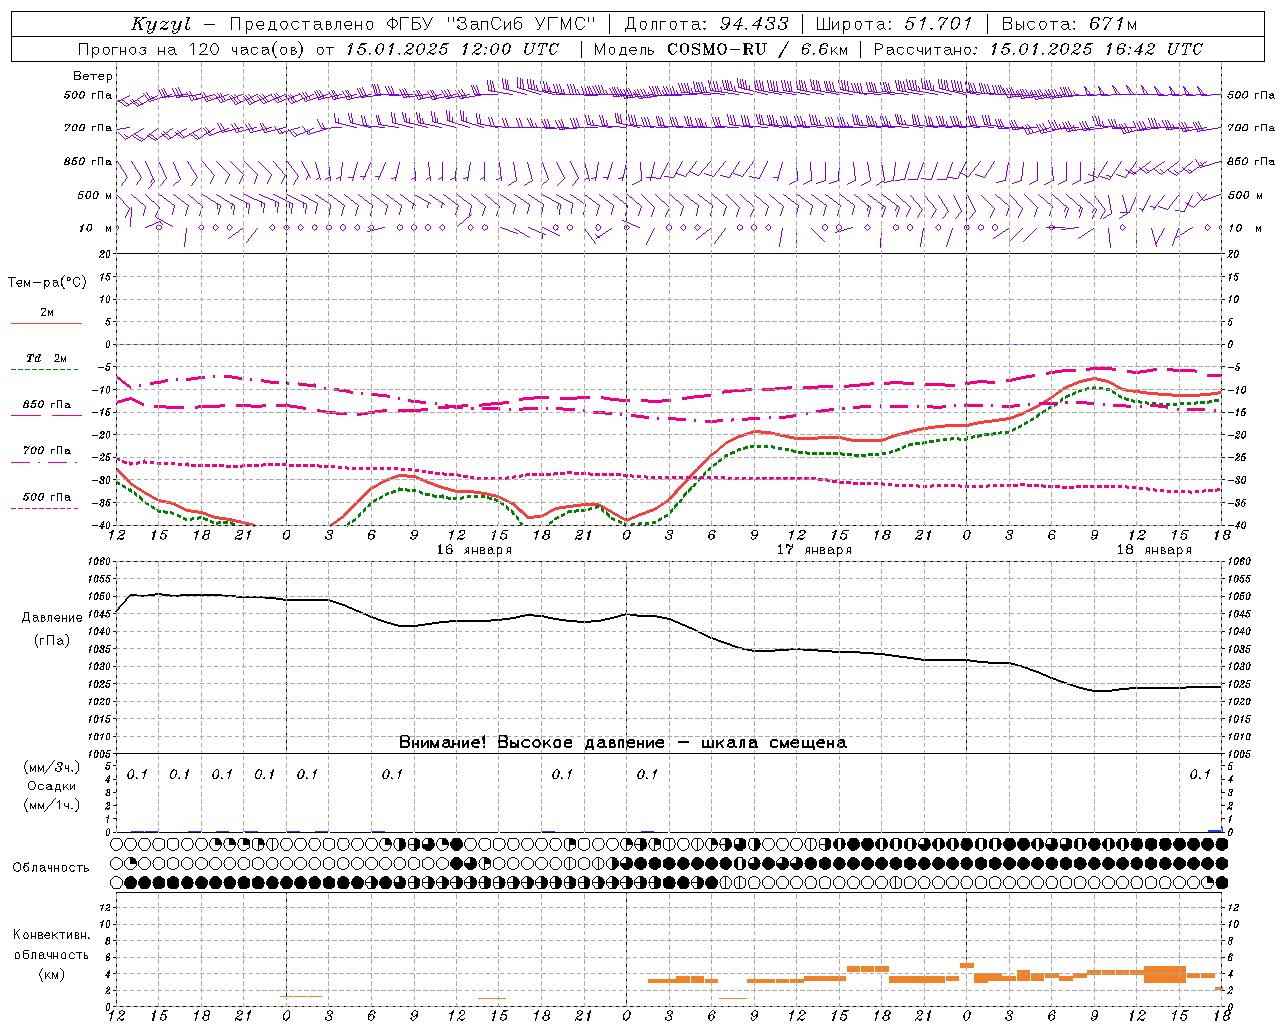Click the '16 января' date label
This screenshot has width=1280, height=1024.
point(474,550)
